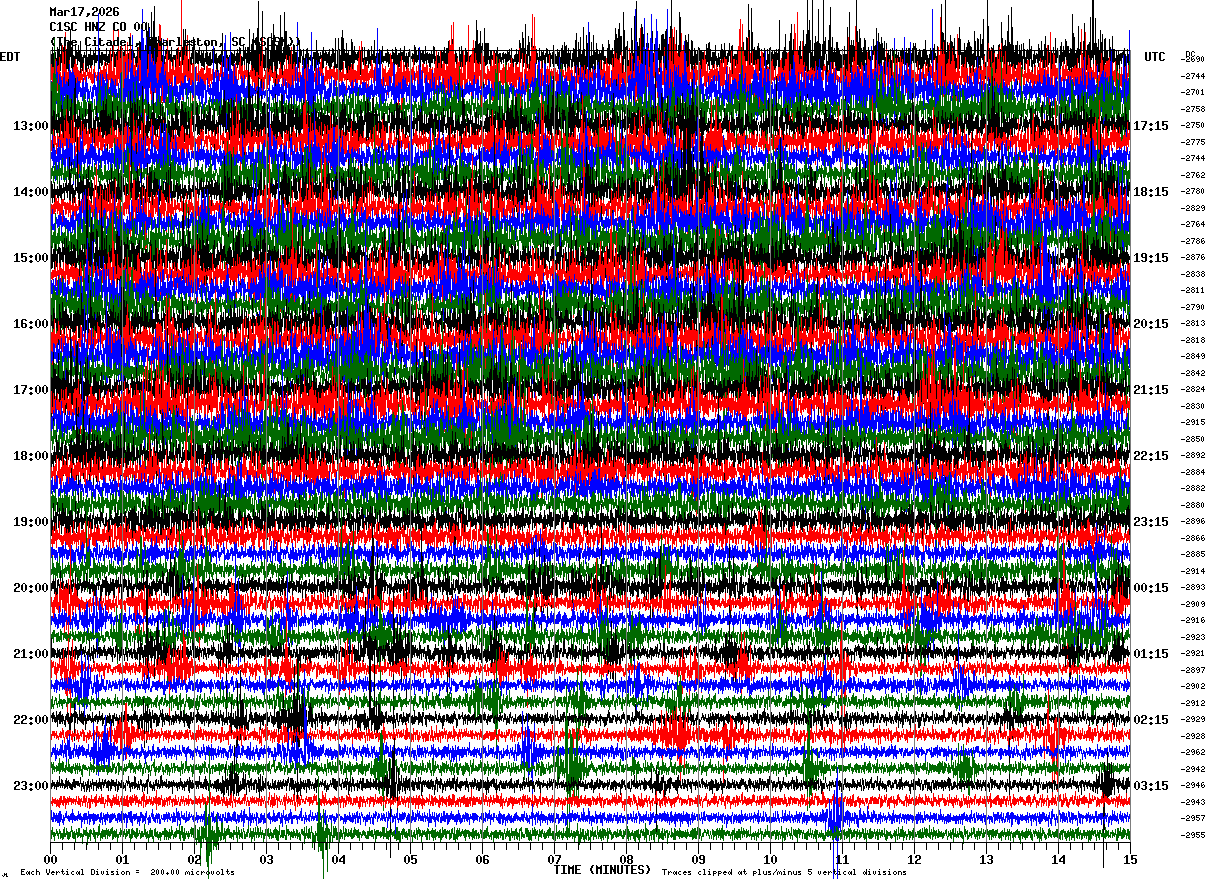
Task: Select the 22:00 EDT time label
Action: 31,720
